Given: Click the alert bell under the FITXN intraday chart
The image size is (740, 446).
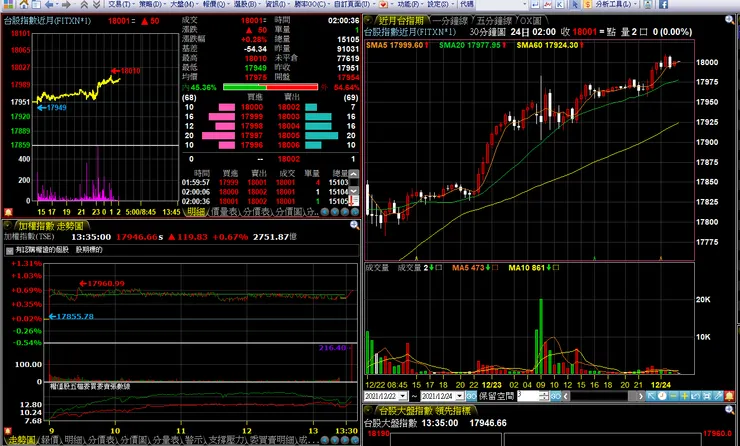Looking at the screenshot, I should point(8,212).
